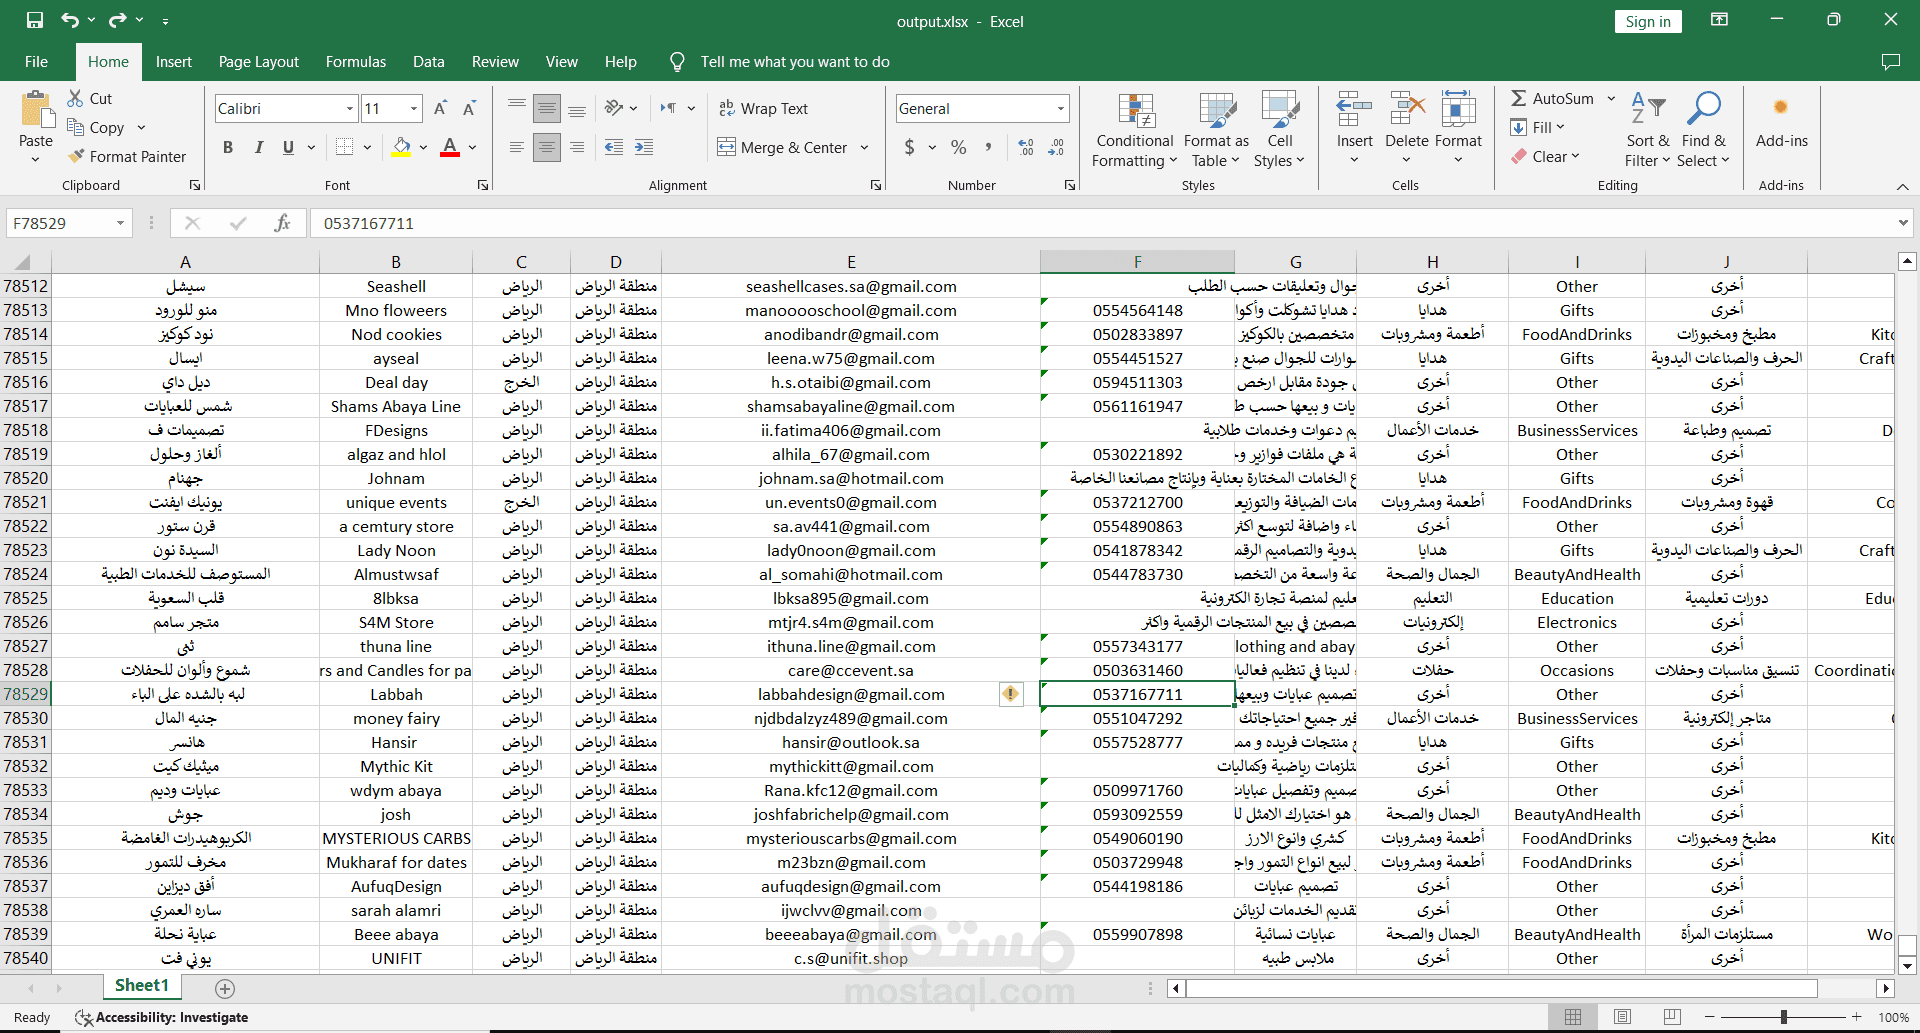Viewport: 1920px width, 1033px height.
Task: Apply percent style format
Action: pyautogui.click(x=959, y=147)
